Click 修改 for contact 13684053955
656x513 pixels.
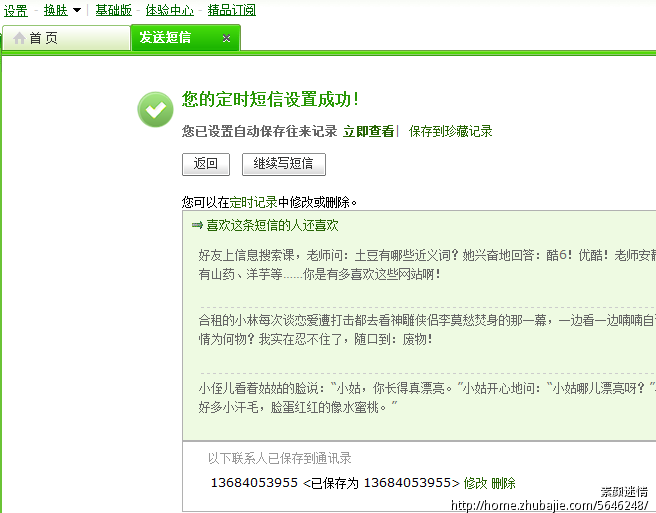475,483
